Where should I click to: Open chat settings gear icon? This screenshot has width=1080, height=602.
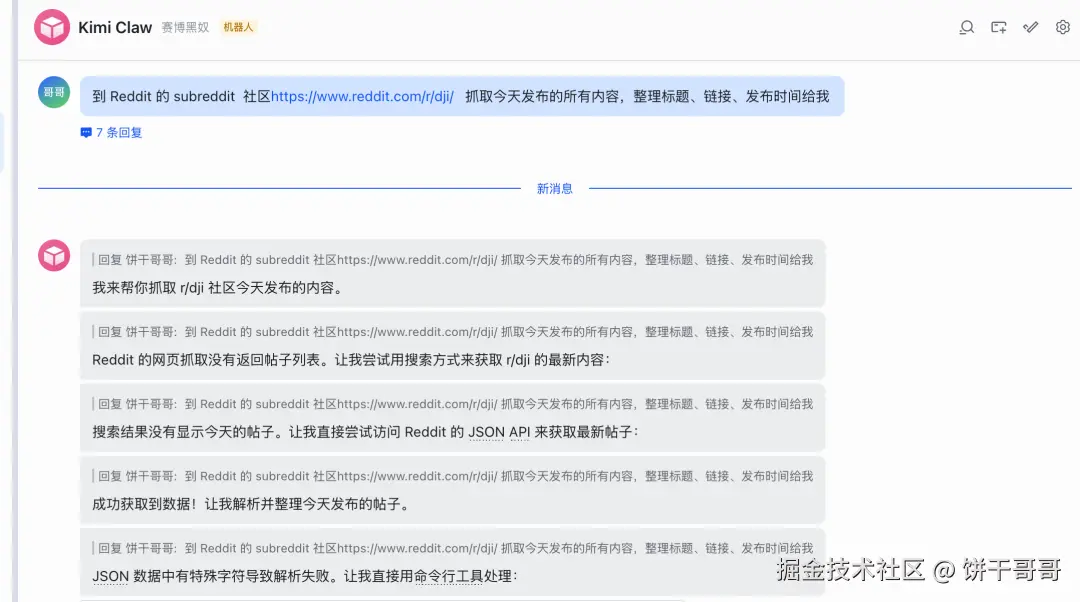click(1063, 28)
